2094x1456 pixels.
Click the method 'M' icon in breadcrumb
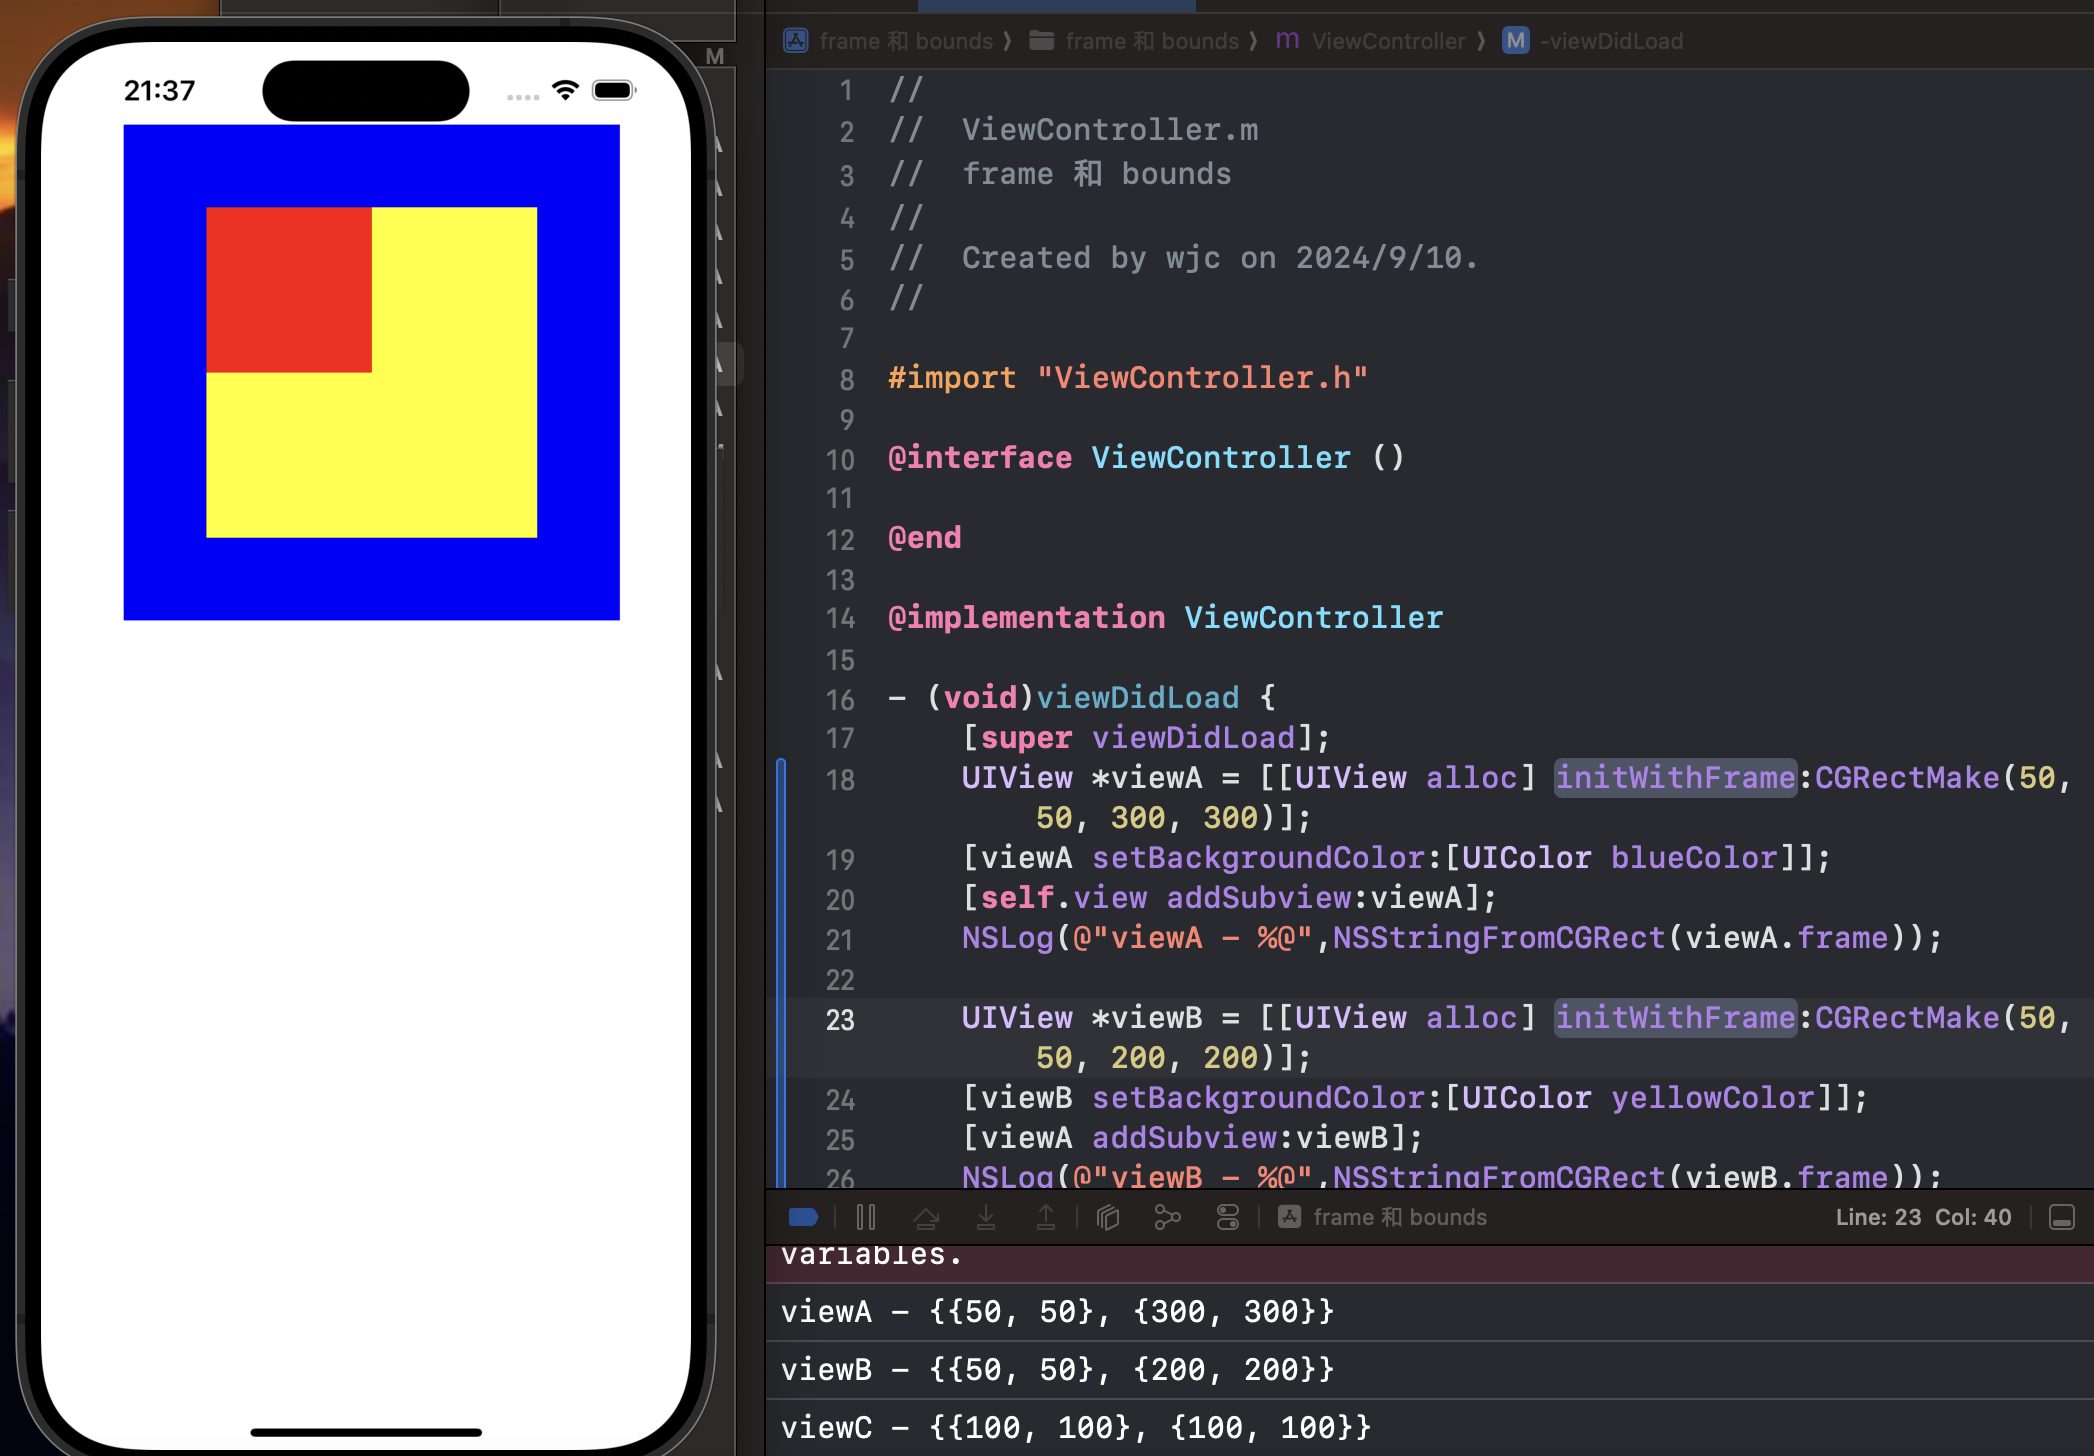pyautogui.click(x=1516, y=41)
